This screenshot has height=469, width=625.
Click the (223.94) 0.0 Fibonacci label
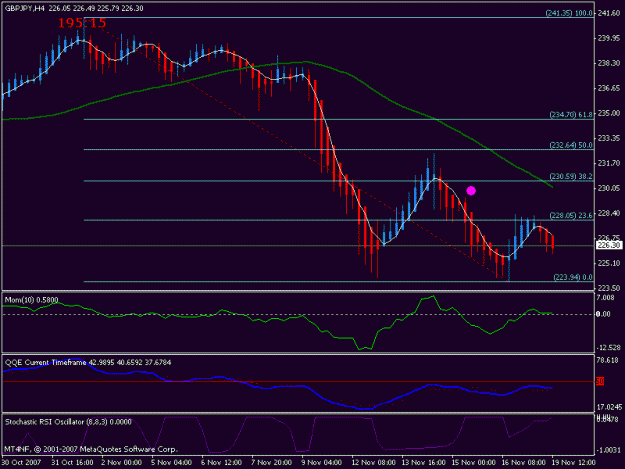[573, 277]
